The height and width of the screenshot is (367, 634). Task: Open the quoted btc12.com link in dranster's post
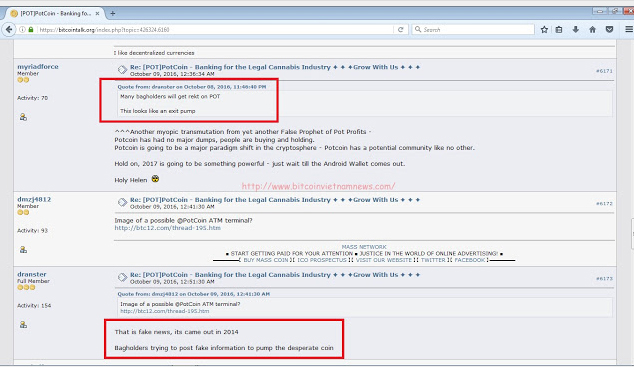pyautogui.click(x=165, y=311)
